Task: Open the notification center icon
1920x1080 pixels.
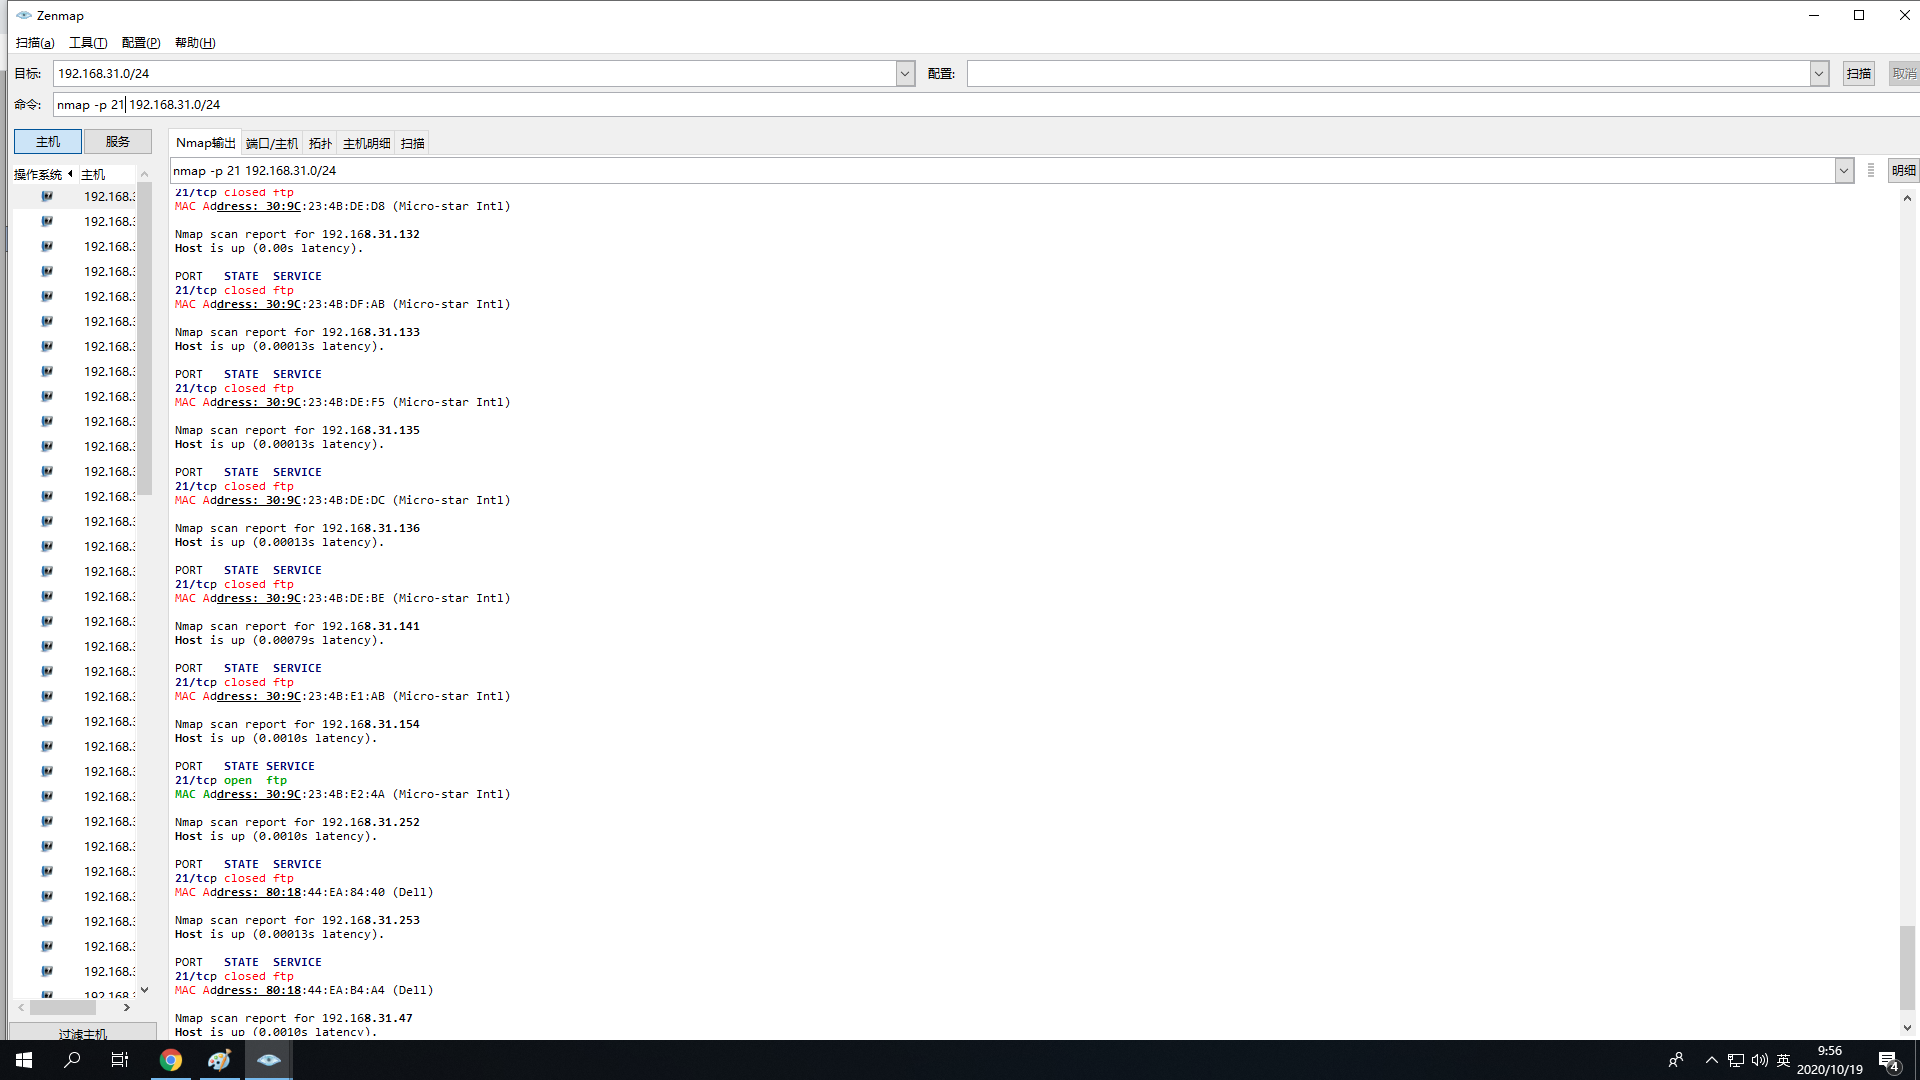Action: (x=1888, y=1061)
